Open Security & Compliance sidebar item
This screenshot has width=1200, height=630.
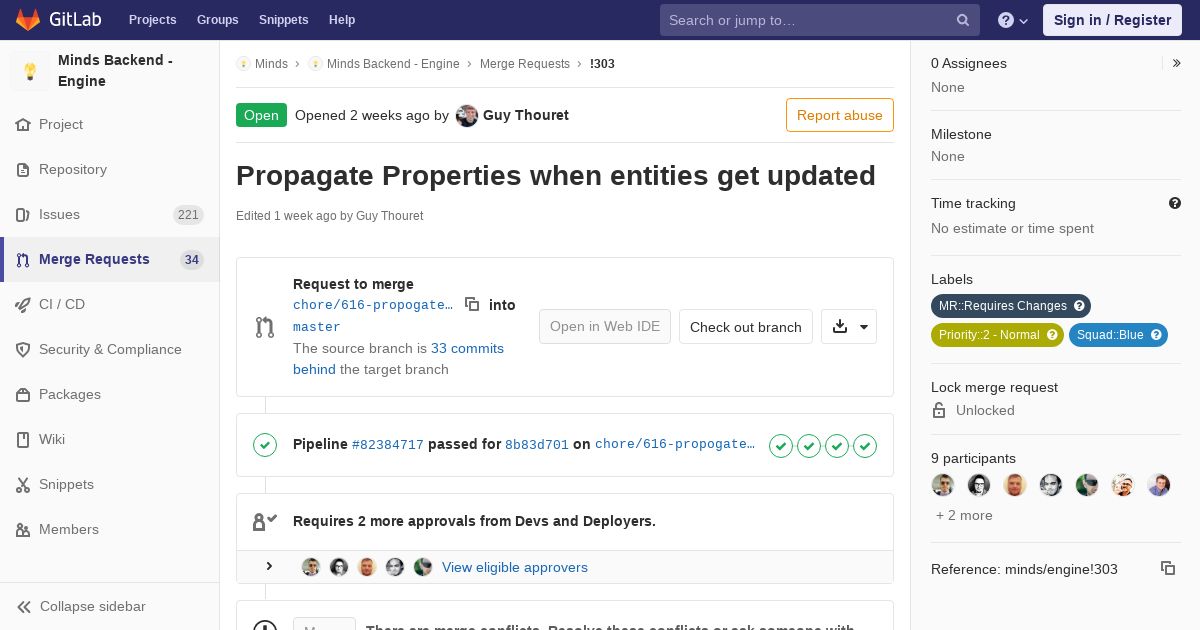tap(110, 349)
